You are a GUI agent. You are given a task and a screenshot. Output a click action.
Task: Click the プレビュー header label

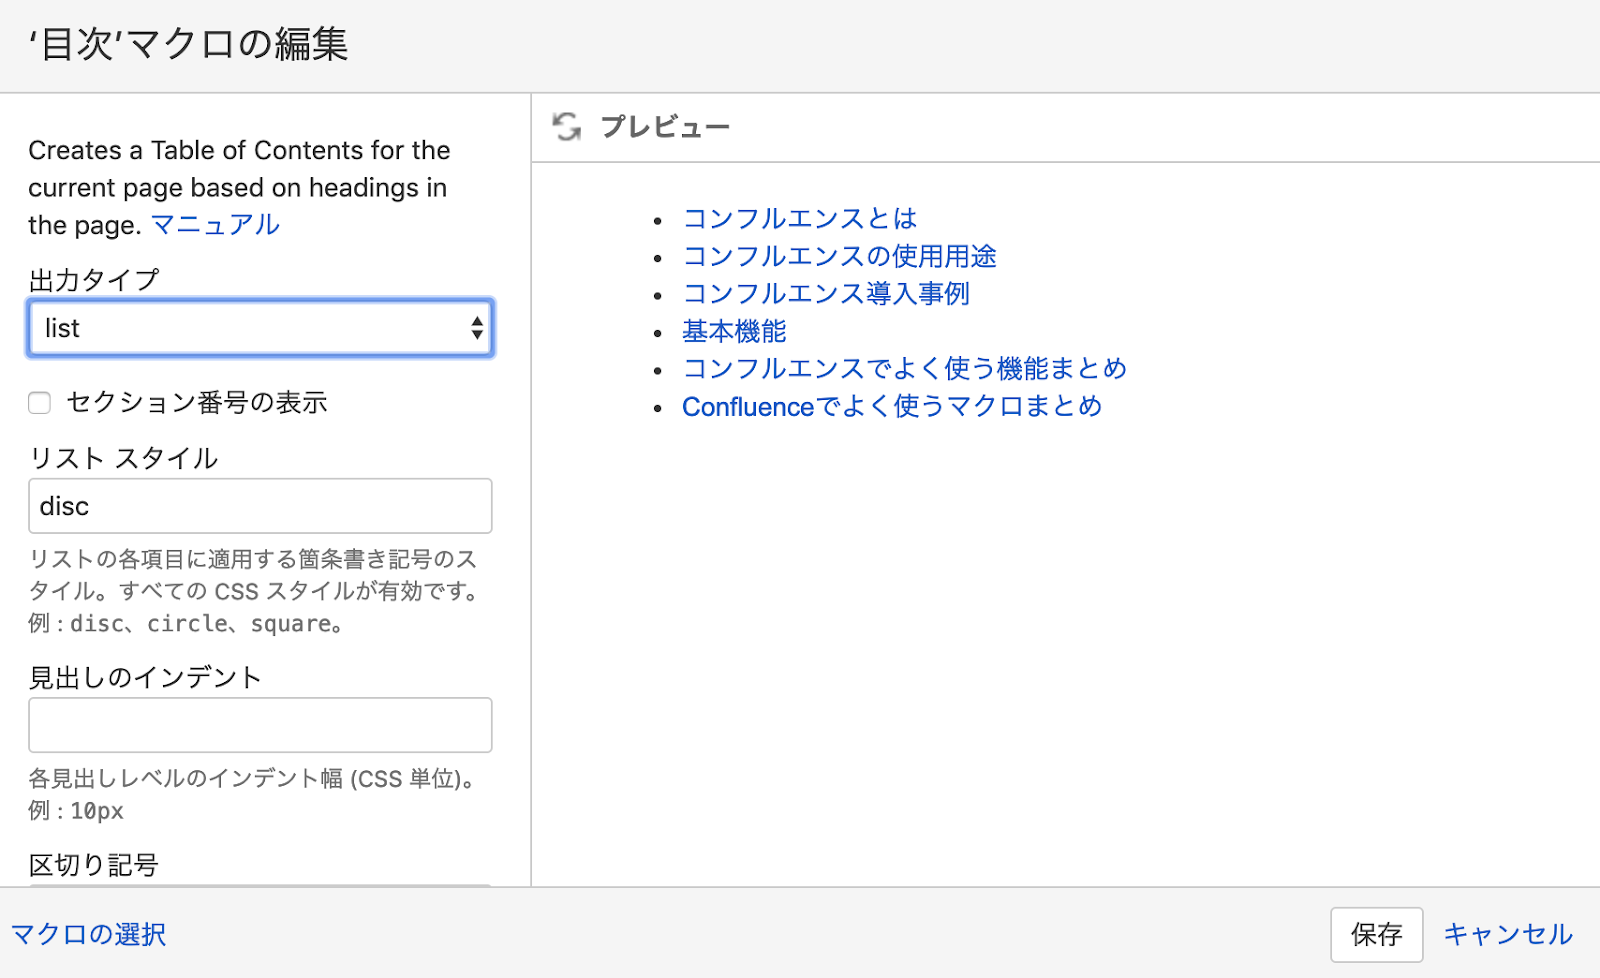[x=665, y=127]
